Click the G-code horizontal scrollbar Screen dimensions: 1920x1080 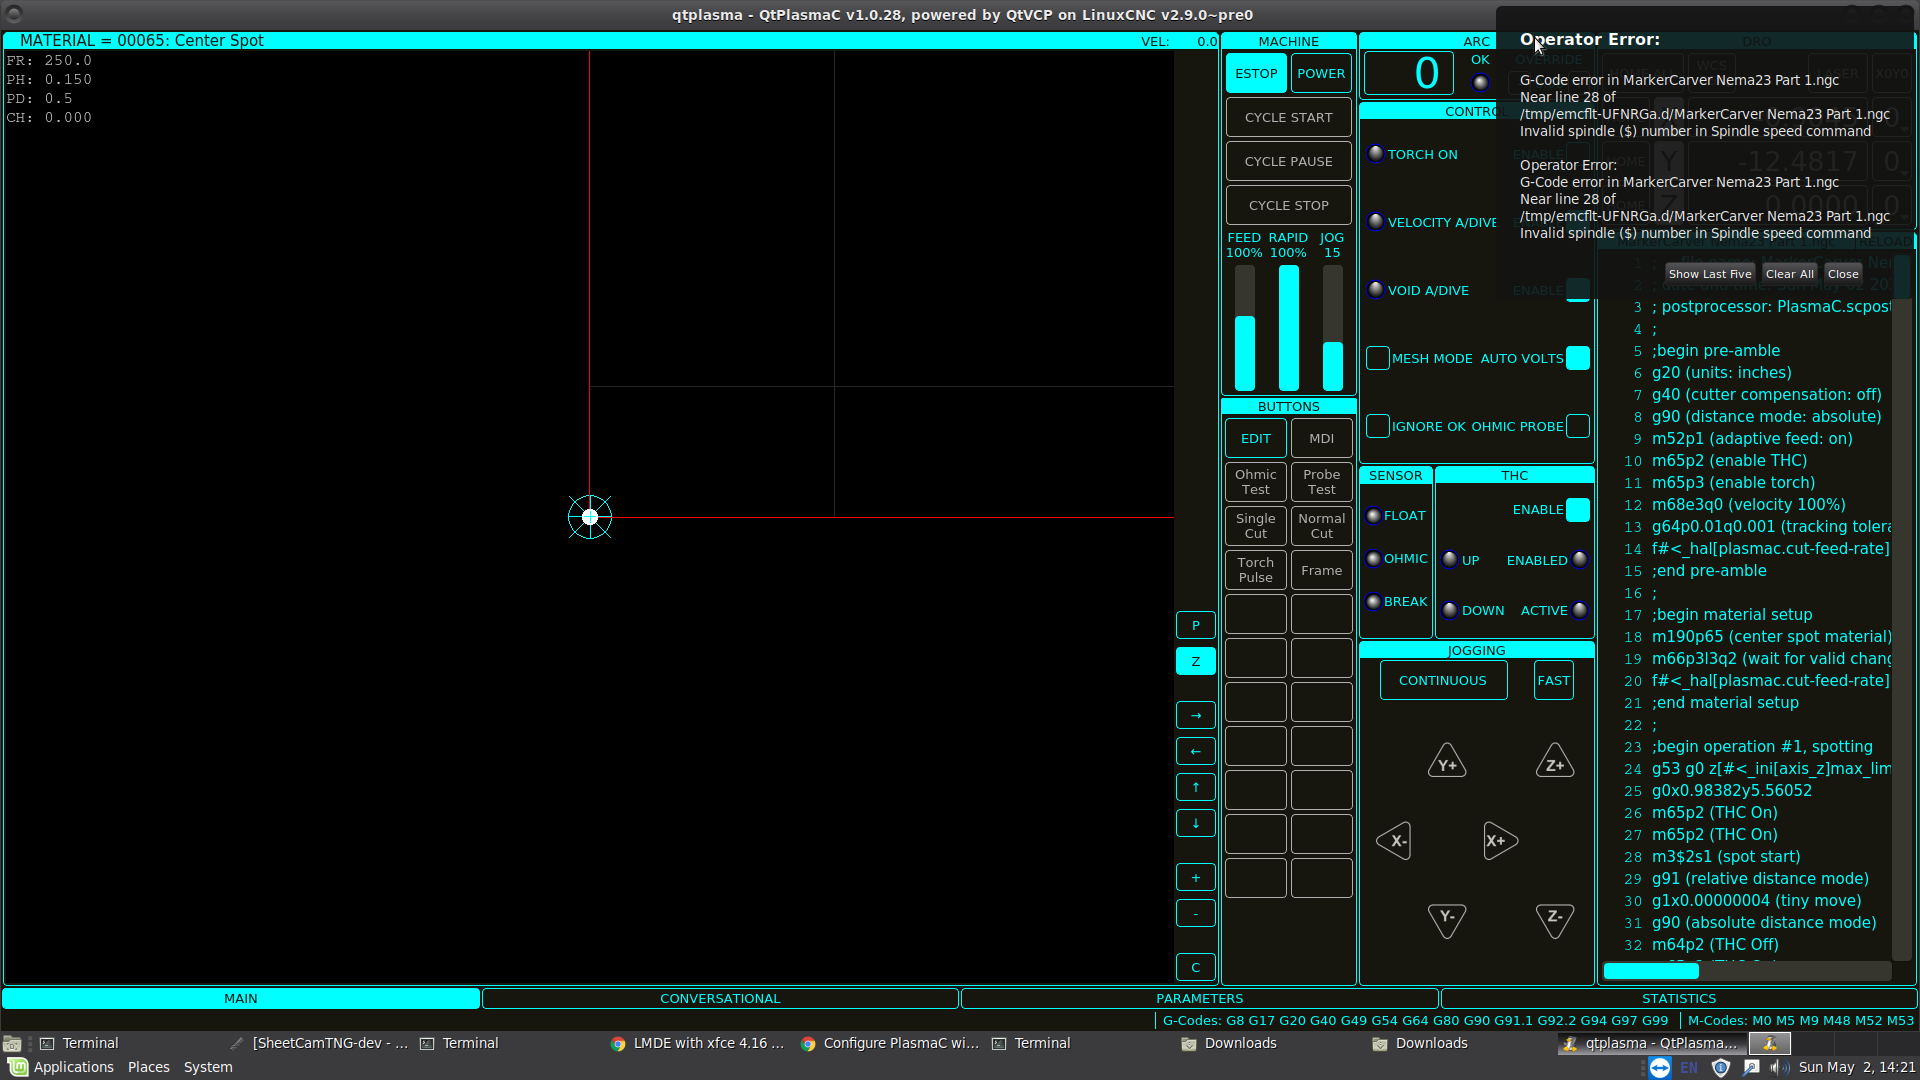click(x=1746, y=971)
